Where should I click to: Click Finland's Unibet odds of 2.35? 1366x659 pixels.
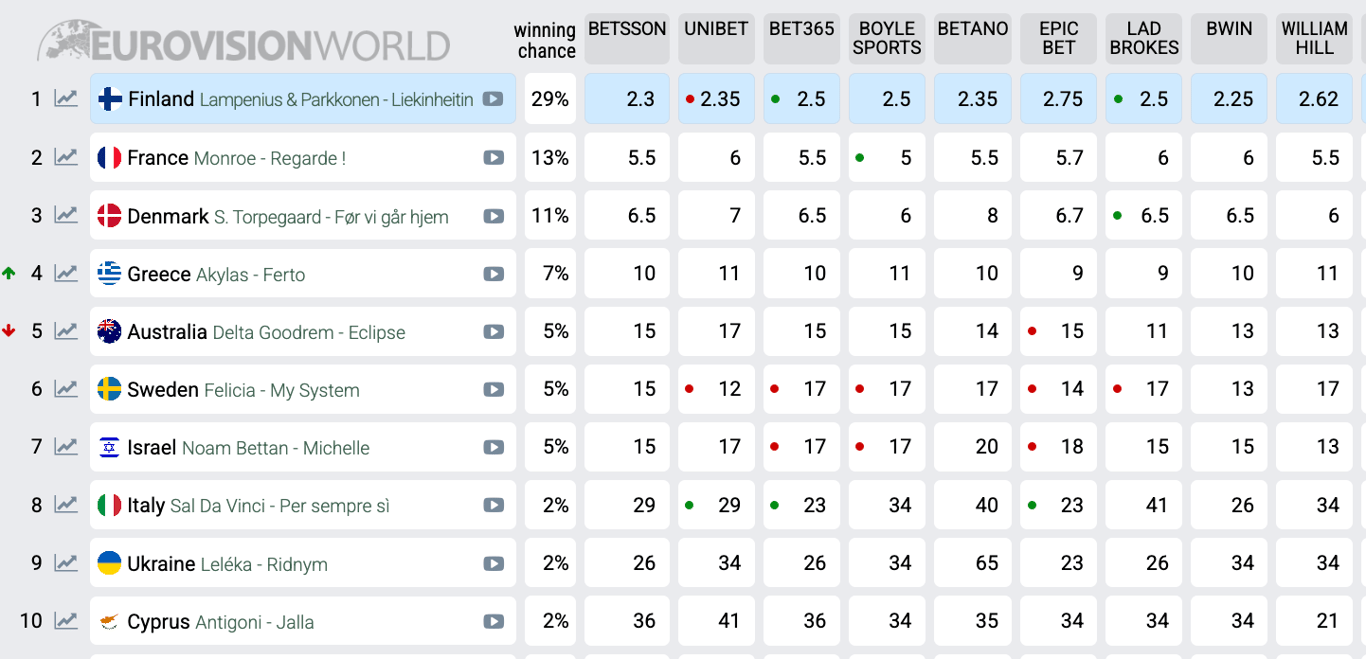[716, 99]
